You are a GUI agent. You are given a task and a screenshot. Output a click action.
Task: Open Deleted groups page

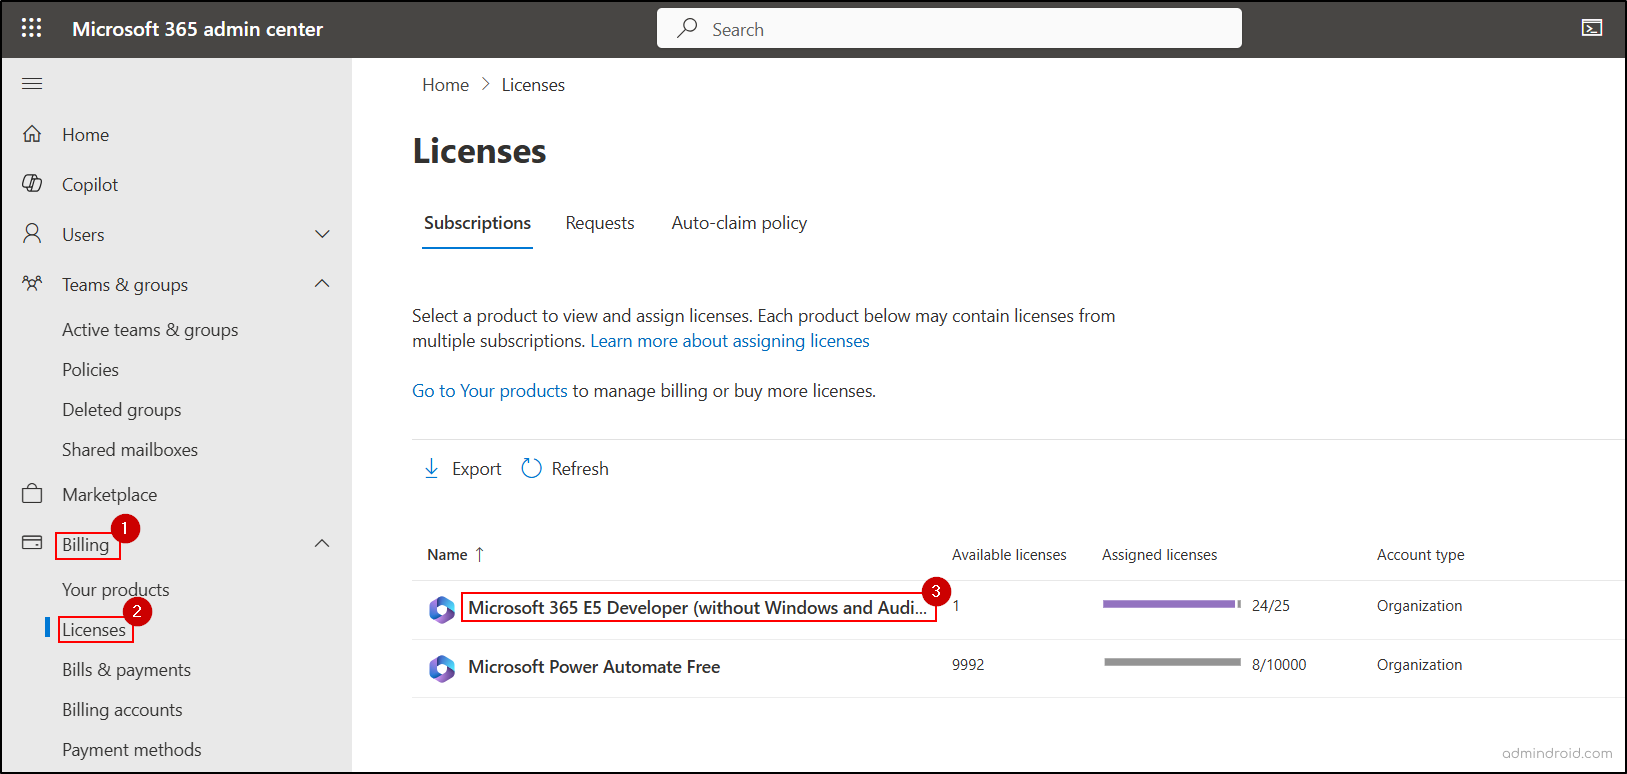(x=122, y=409)
